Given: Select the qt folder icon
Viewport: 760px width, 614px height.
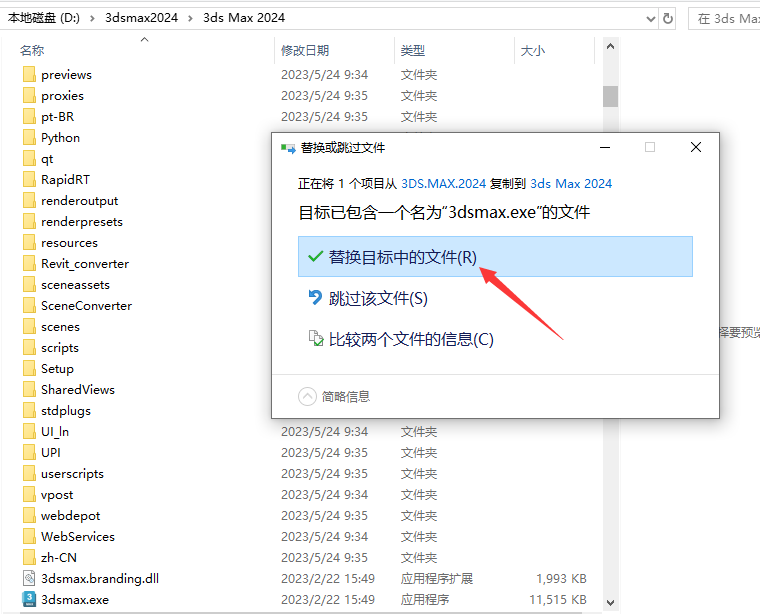Looking at the screenshot, I should point(29,158).
